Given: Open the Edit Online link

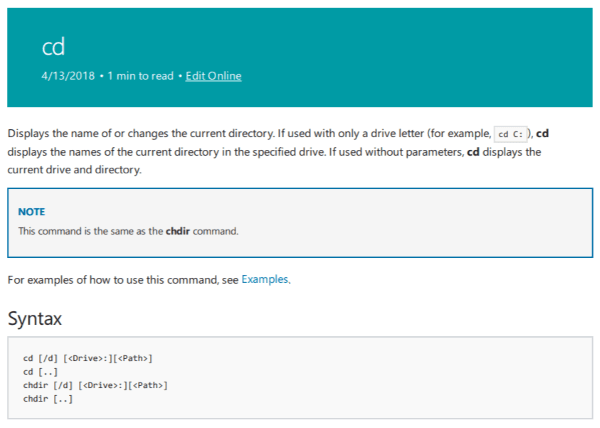Looking at the screenshot, I should [213, 76].
